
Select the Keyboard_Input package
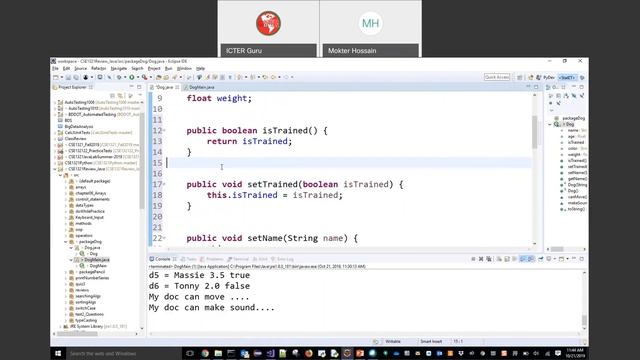(x=89, y=218)
